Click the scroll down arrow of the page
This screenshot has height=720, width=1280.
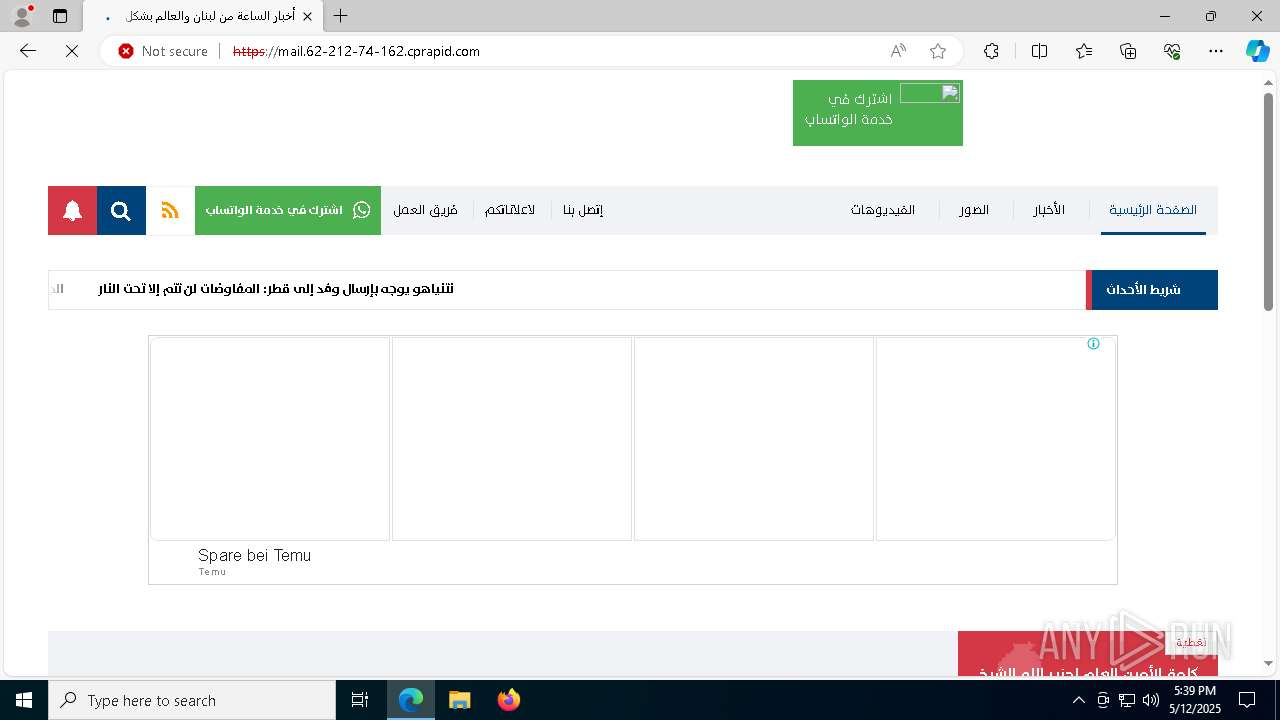[x=1268, y=663]
